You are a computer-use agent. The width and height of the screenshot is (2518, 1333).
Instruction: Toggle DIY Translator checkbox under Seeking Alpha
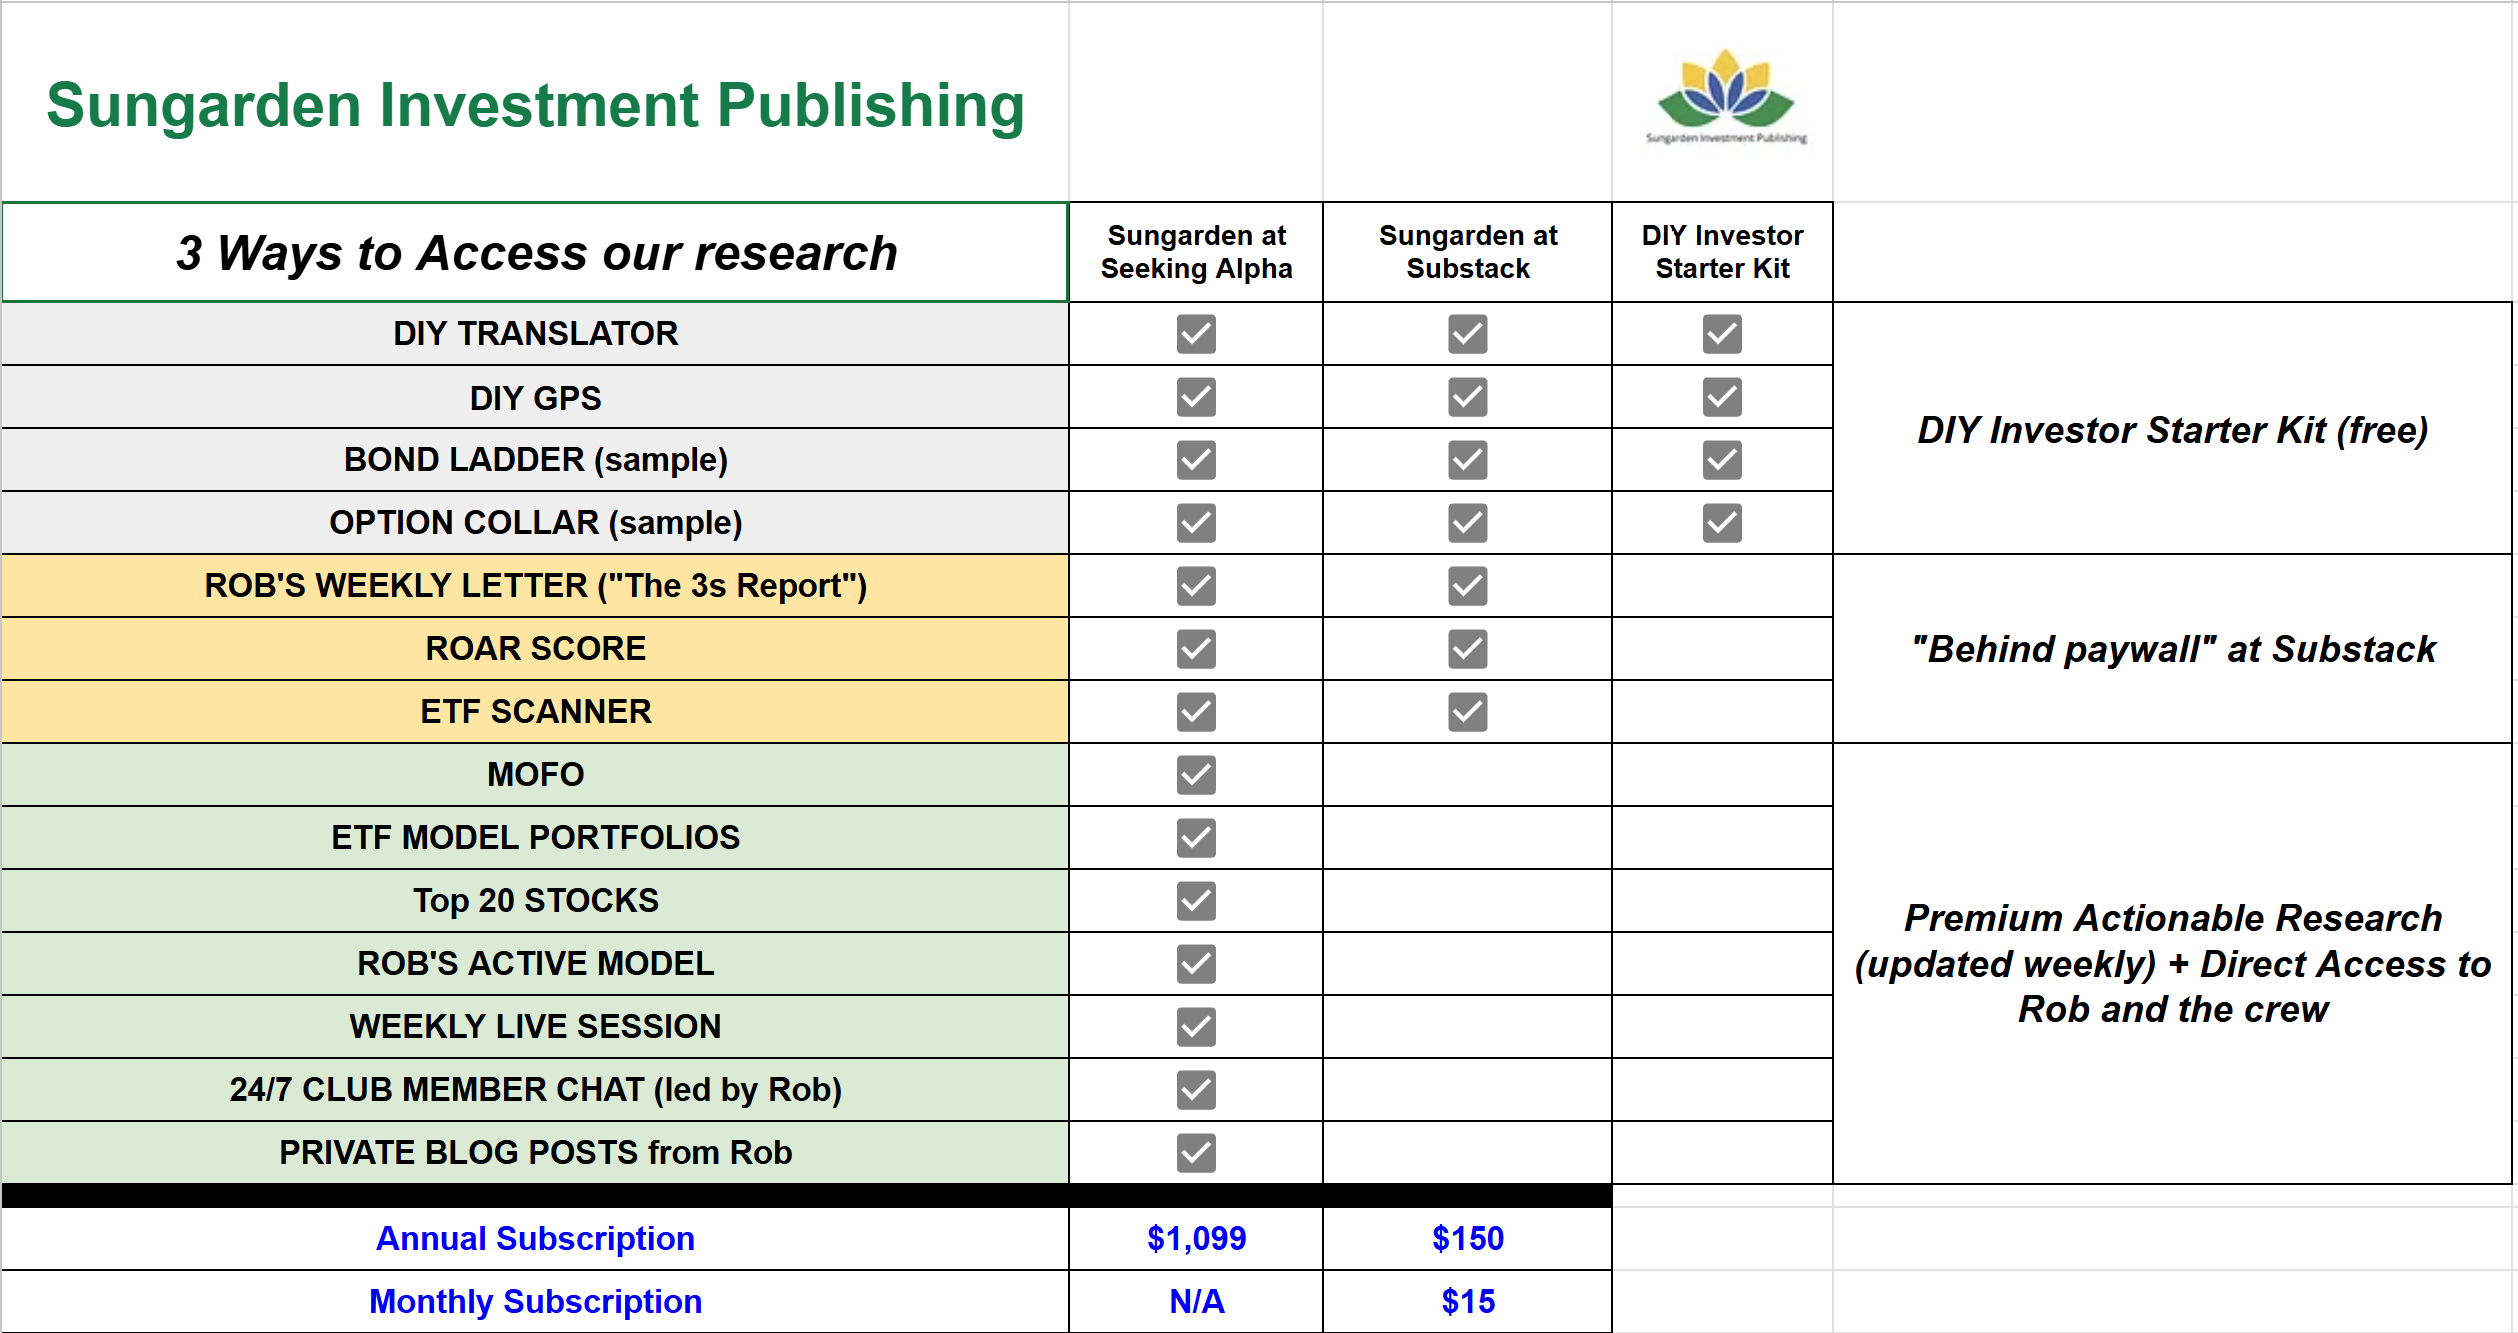[1196, 334]
